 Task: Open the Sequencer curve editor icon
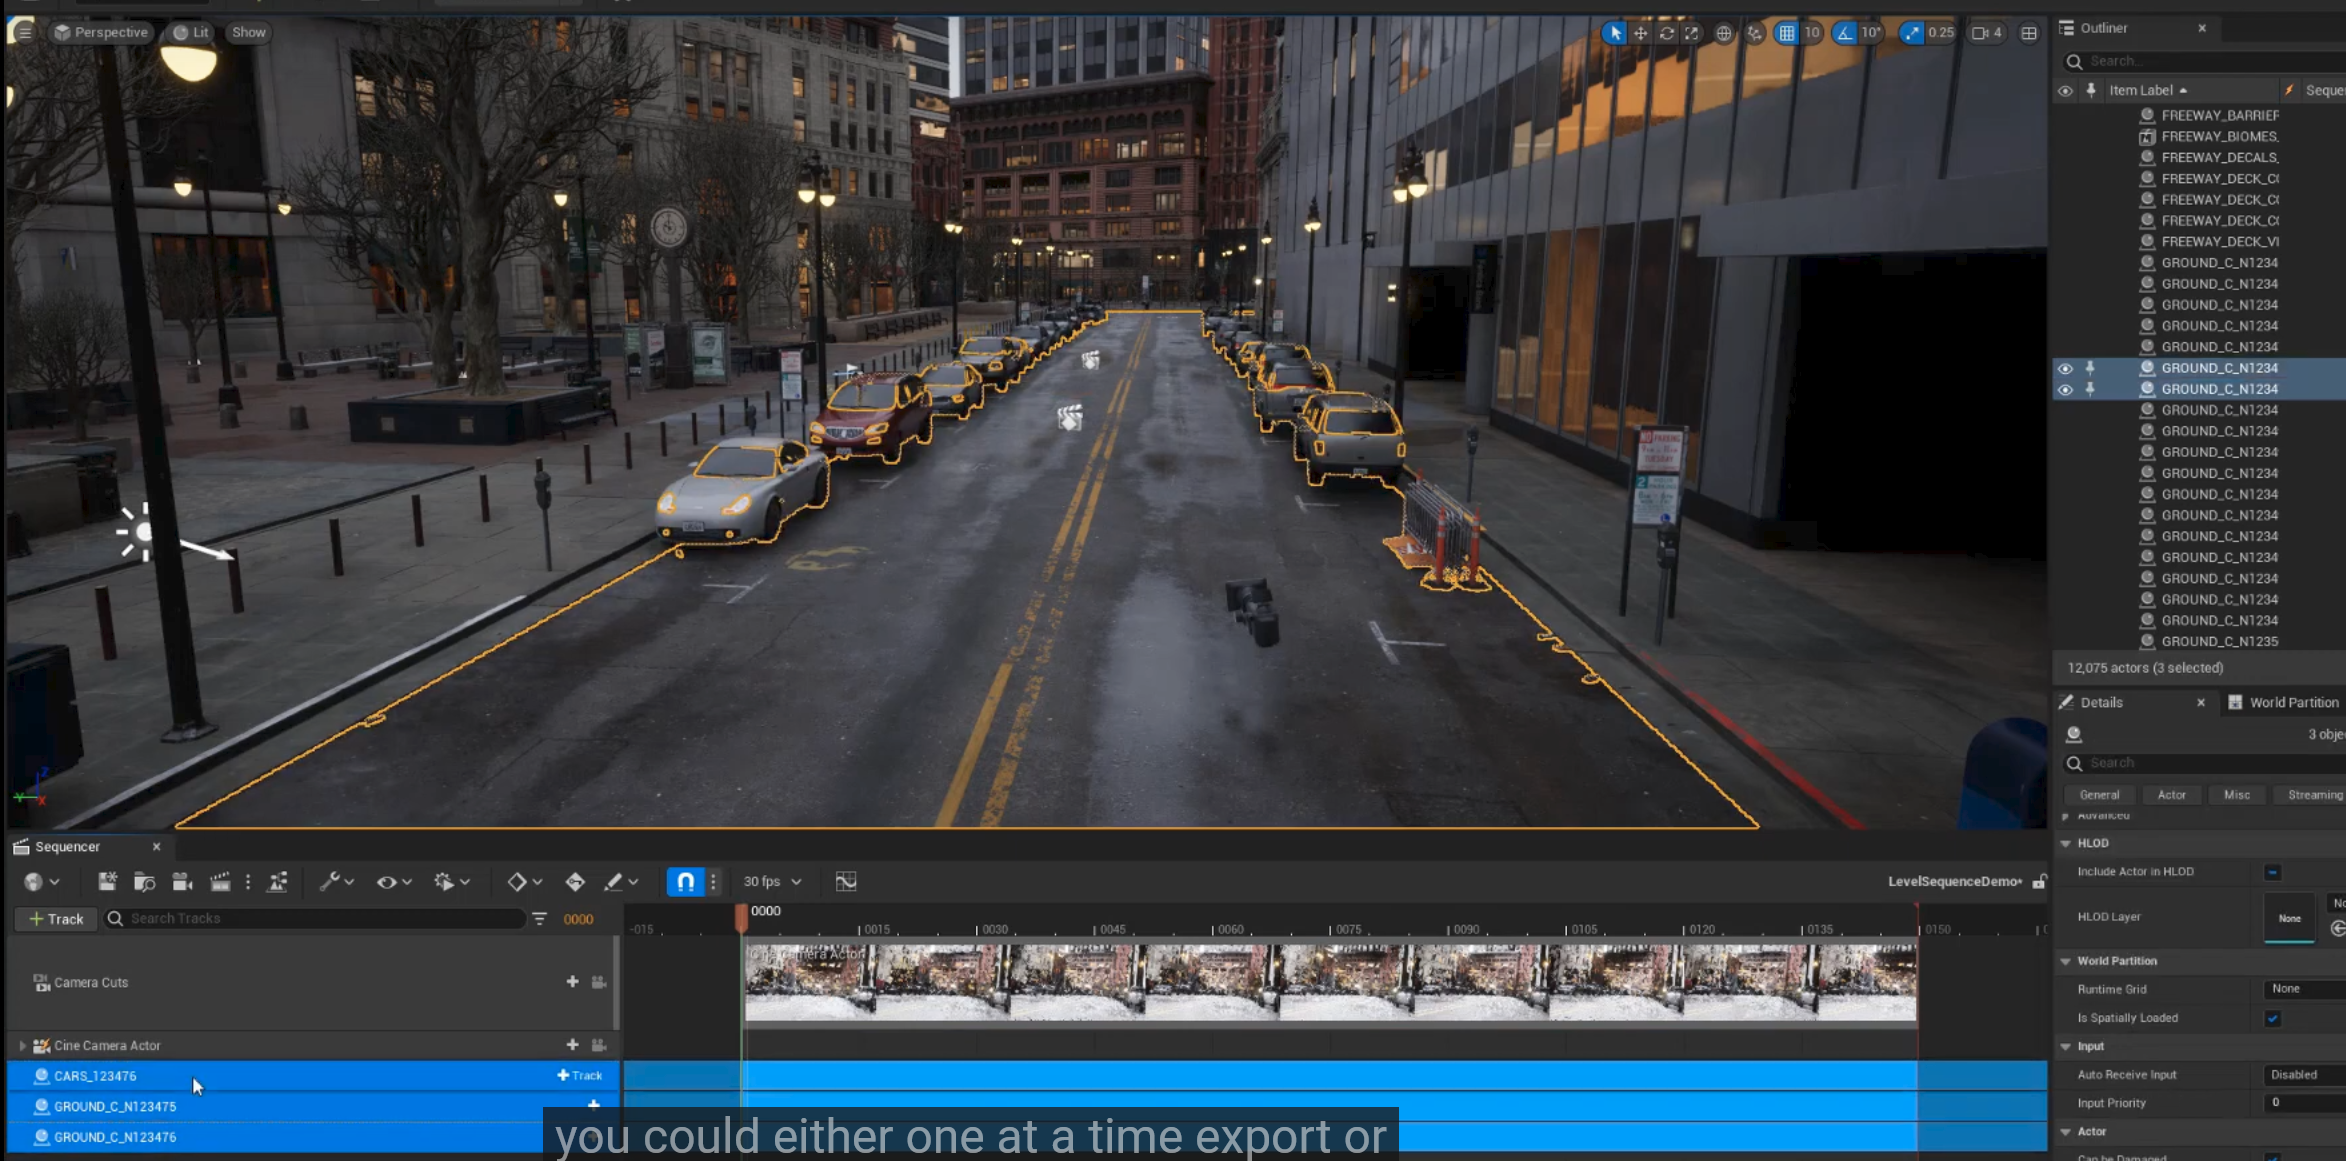[846, 881]
